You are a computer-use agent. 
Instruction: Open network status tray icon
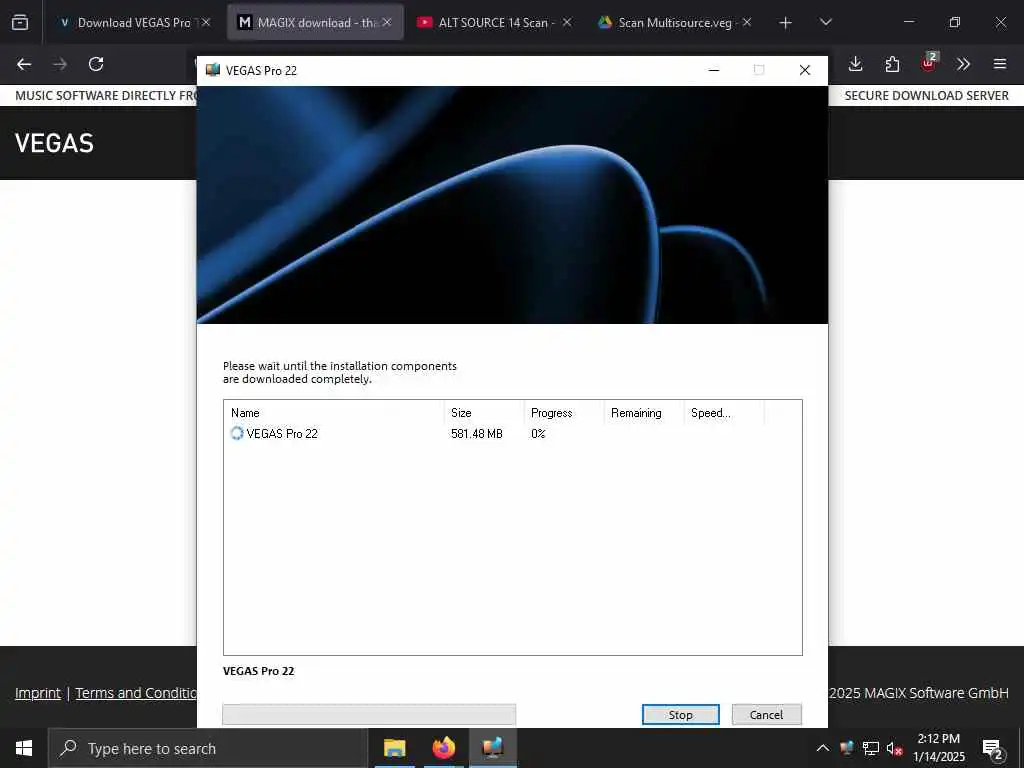tap(871, 748)
